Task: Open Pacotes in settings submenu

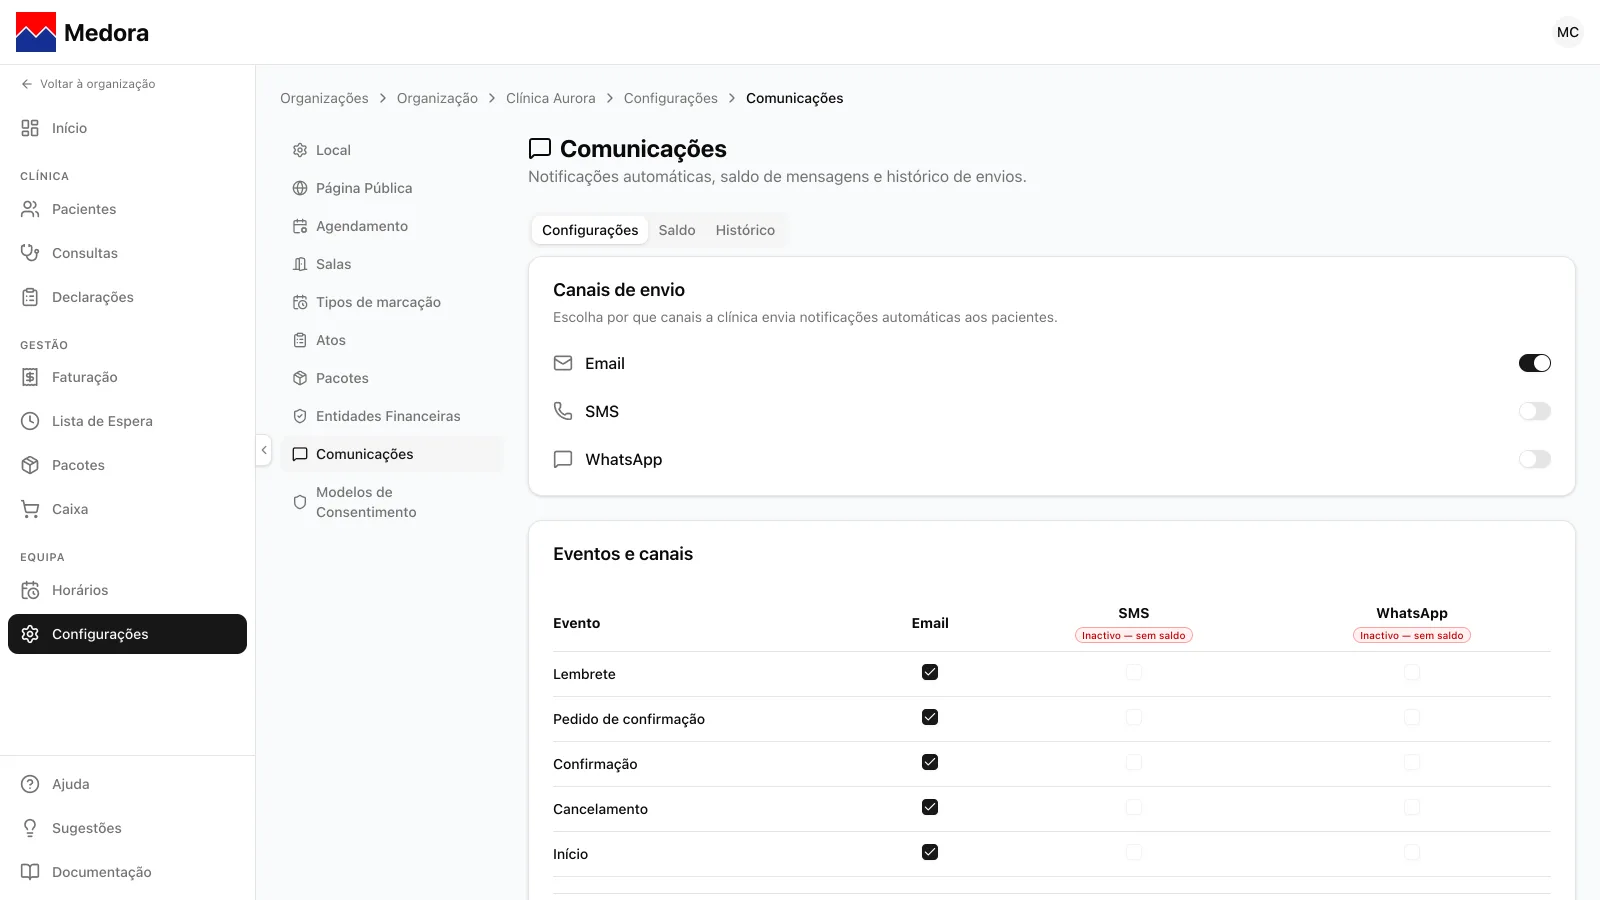Action: tap(392, 378)
